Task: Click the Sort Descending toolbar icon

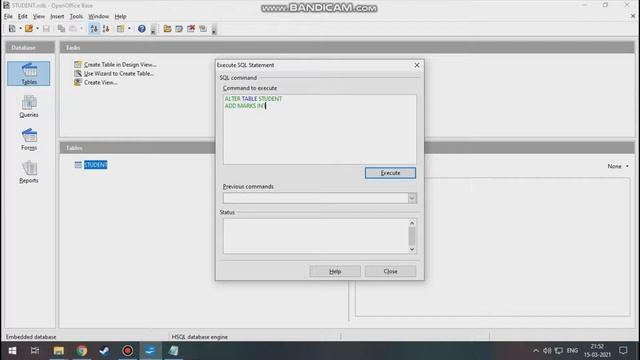Action: (x=106, y=29)
